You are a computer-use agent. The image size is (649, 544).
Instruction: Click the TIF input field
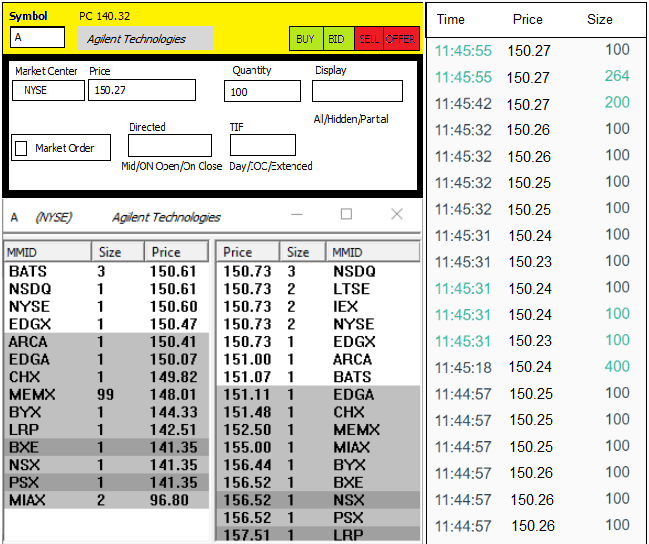[x=263, y=145]
